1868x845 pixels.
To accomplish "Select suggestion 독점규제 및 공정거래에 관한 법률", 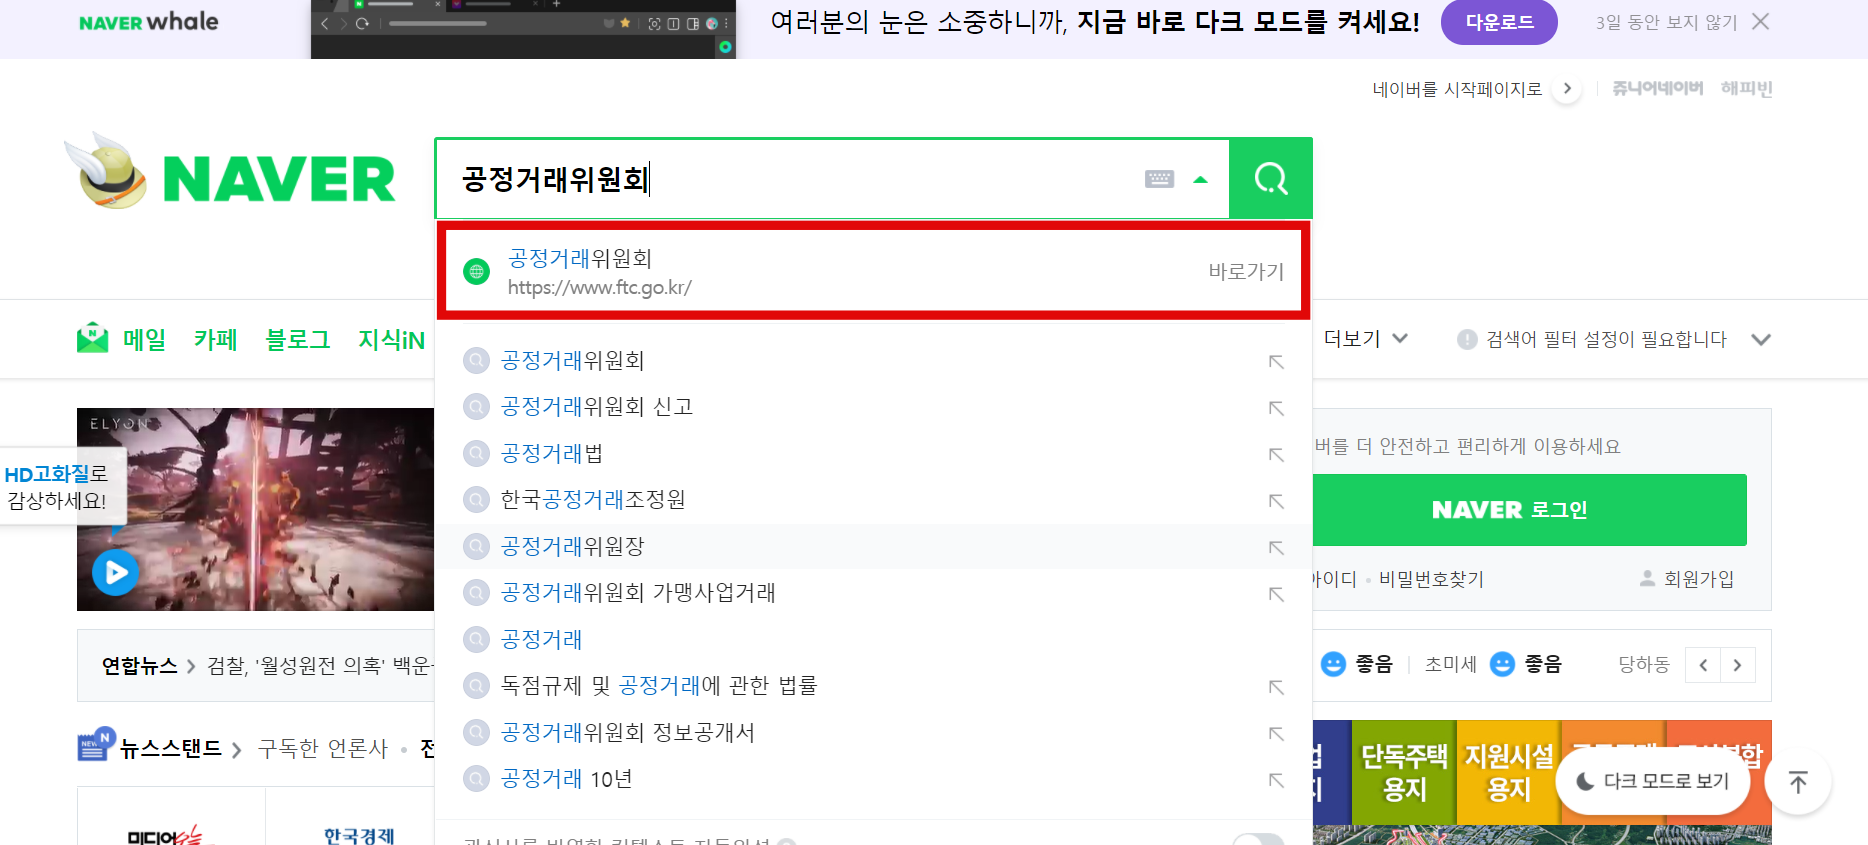I will tap(659, 686).
